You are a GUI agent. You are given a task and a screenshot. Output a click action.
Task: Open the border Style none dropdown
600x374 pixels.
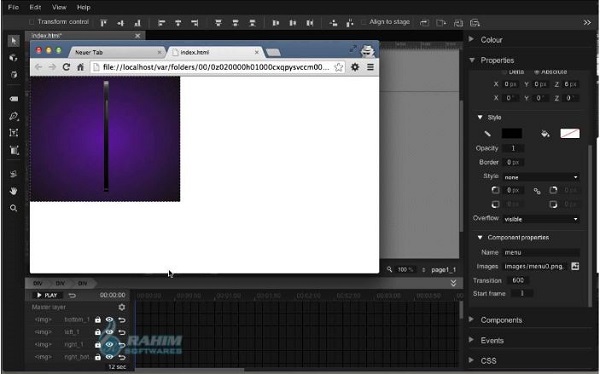pos(541,177)
